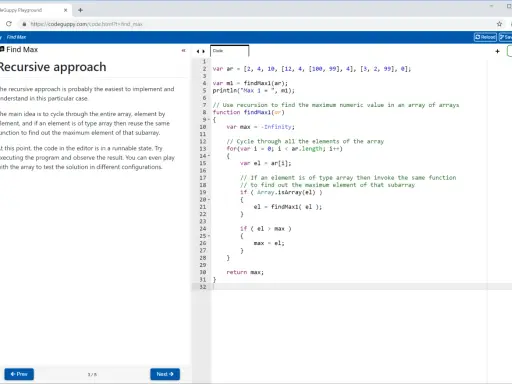Click code line 'var el = ar[i];'

pyautogui.click(x=265, y=163)
